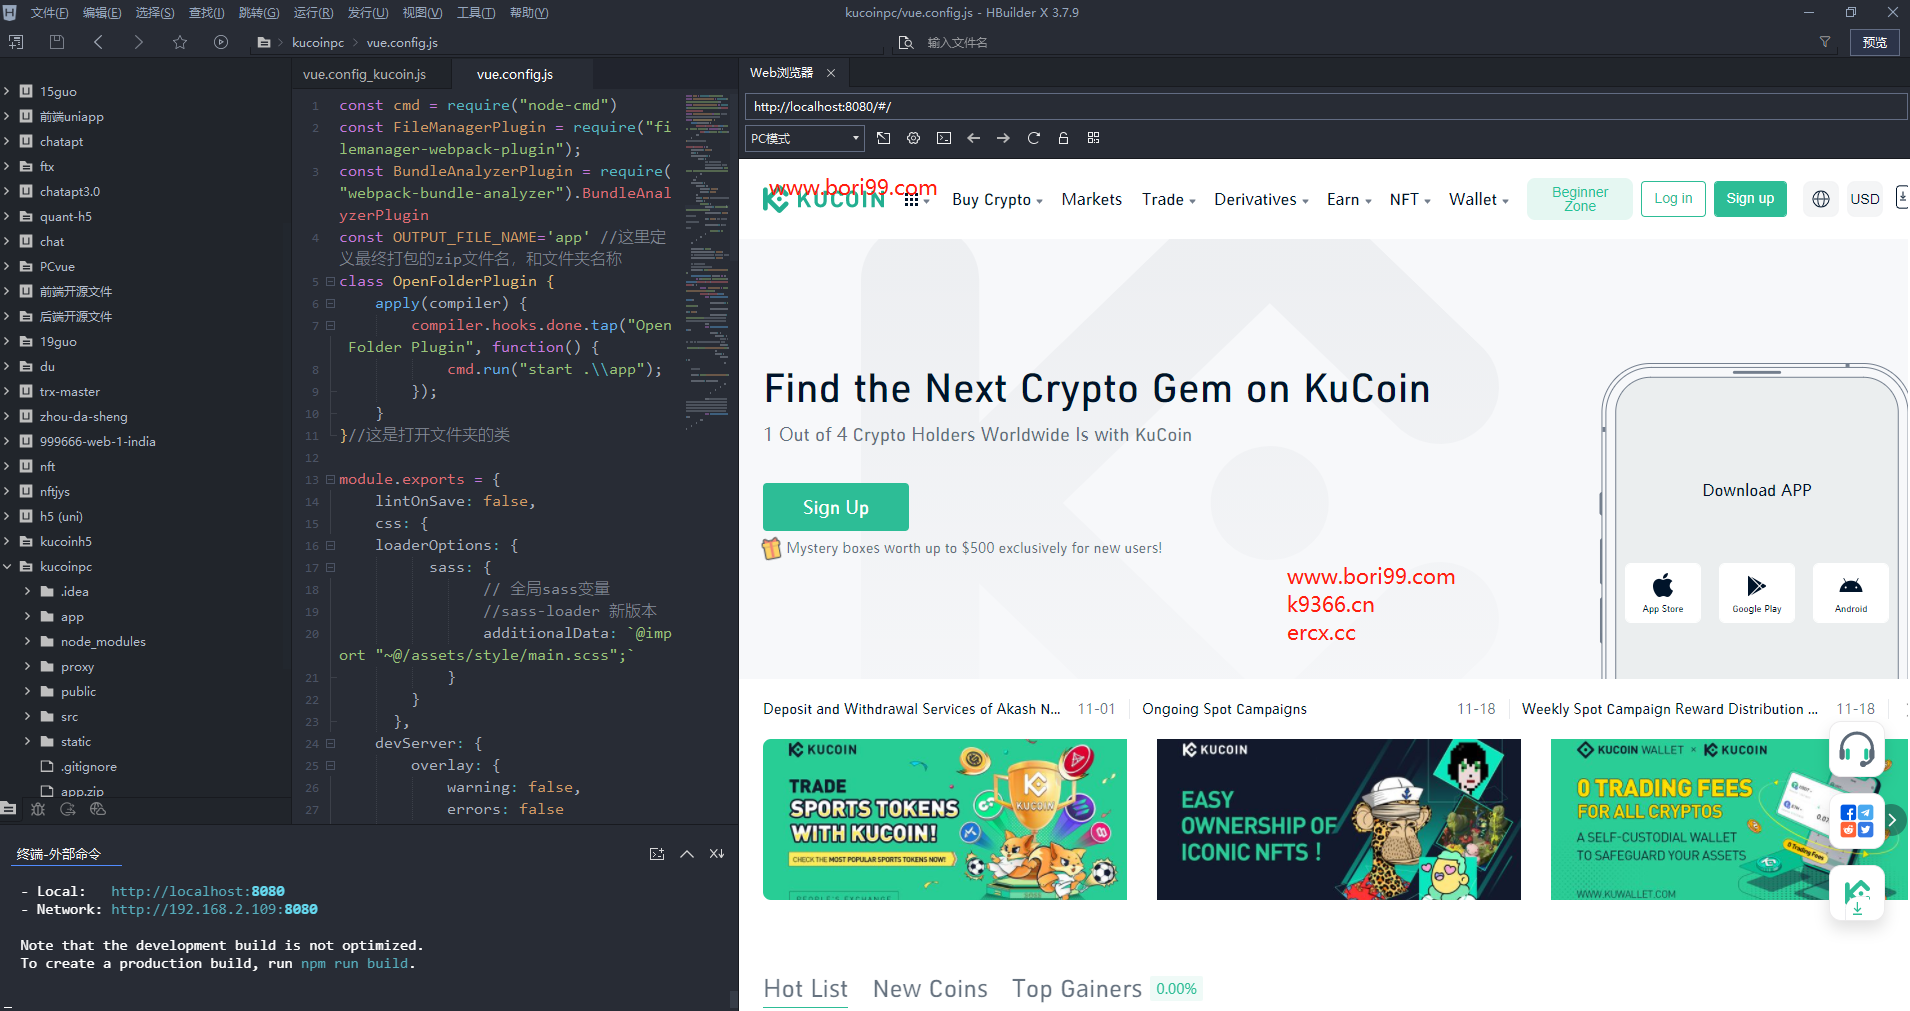
Task: Click the App Store download icon
Action: click(1663, 593)
